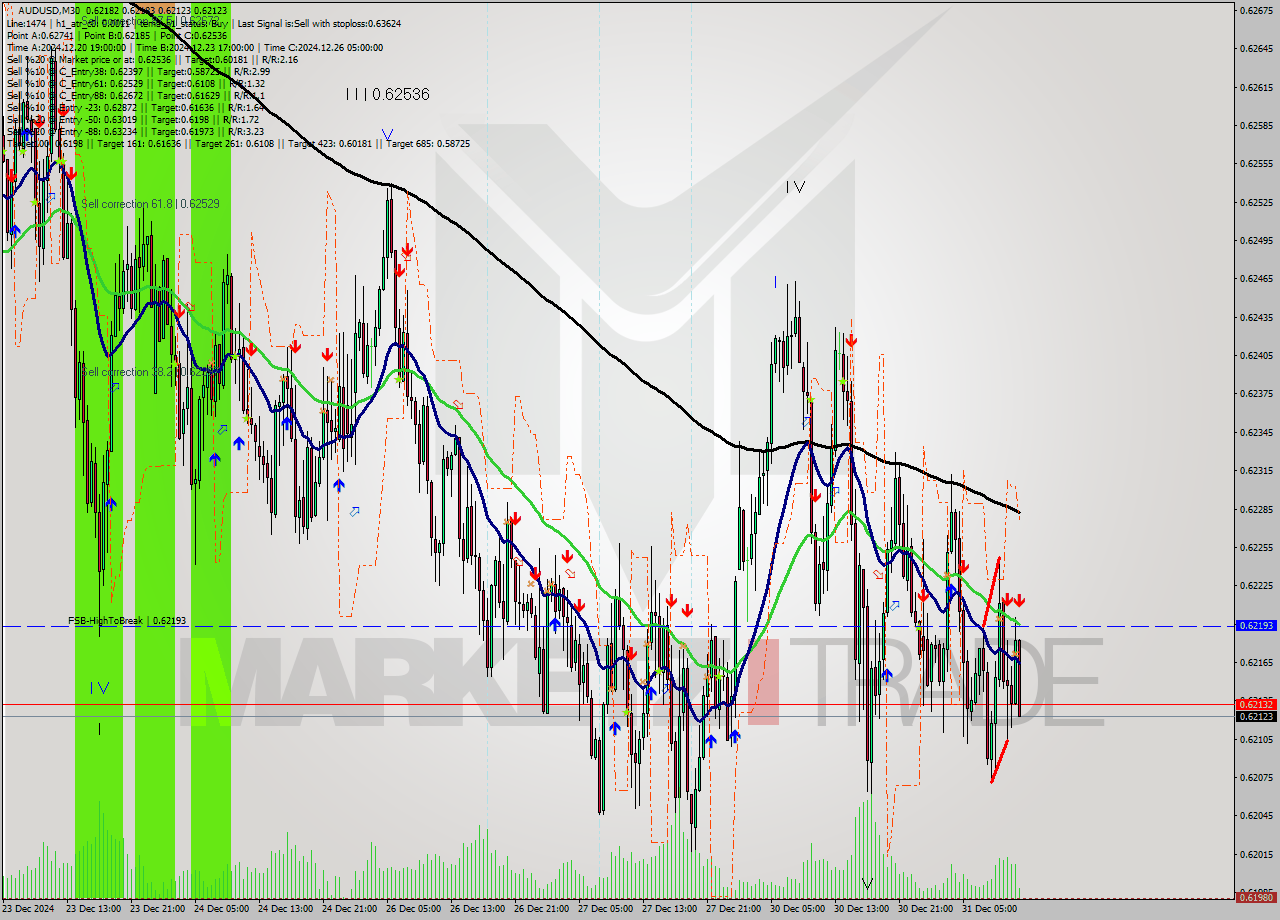This screenshot has height=920, width=1280.
Task: Click the 'FSB-HighToBreak | 0.62193' label
Action: tap(127, 621)
